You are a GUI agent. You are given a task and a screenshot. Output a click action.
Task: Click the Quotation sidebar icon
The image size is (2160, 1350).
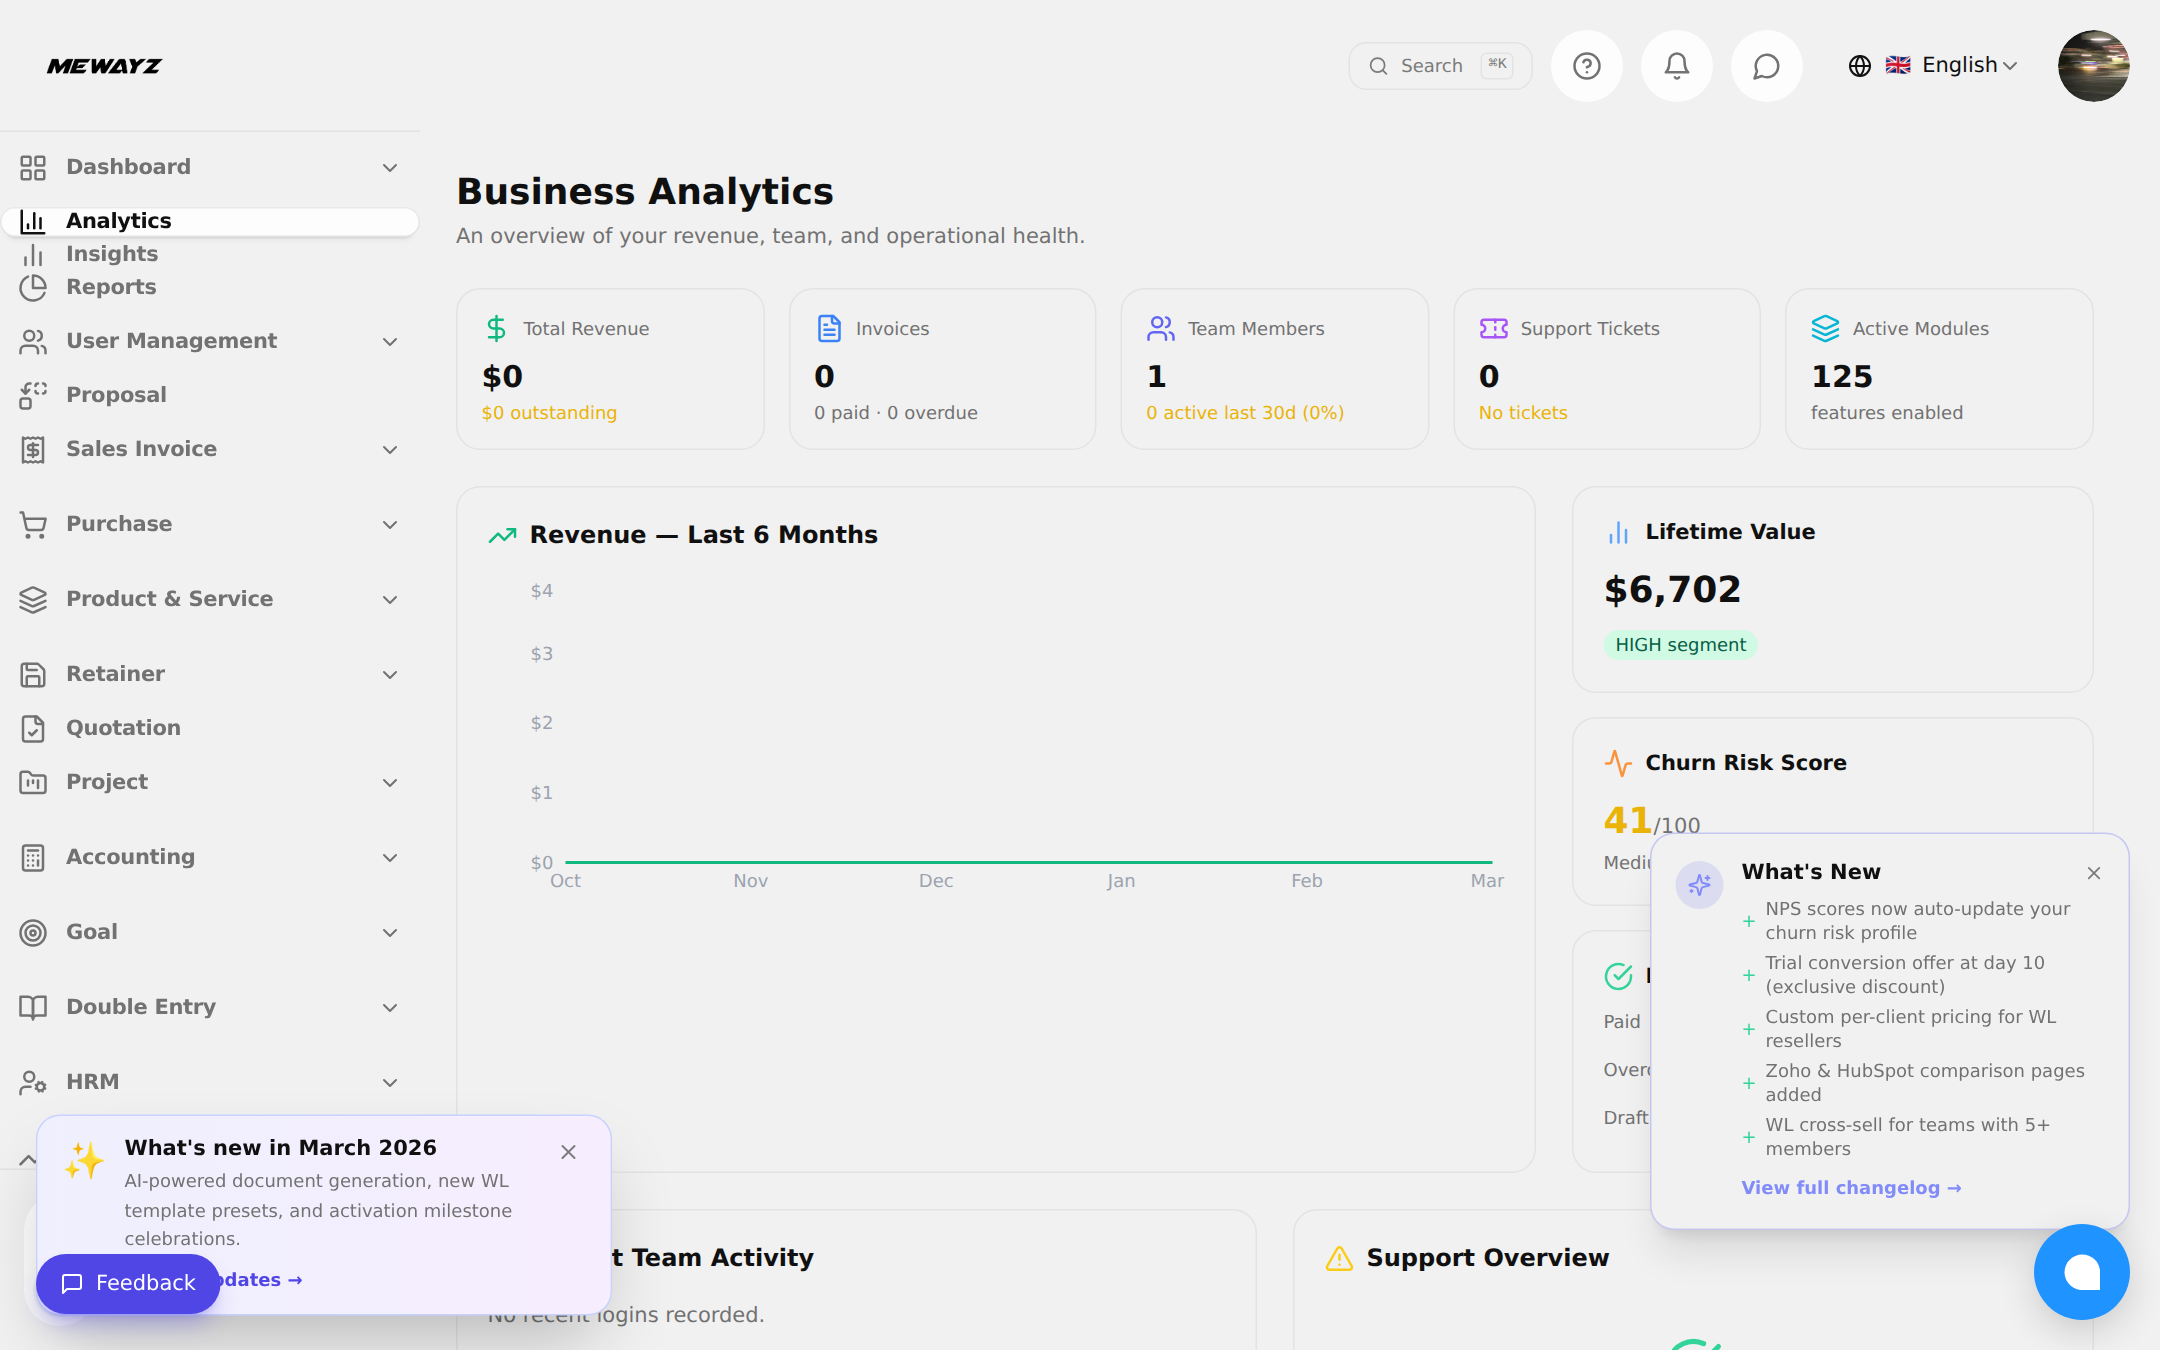pos(33,728)
